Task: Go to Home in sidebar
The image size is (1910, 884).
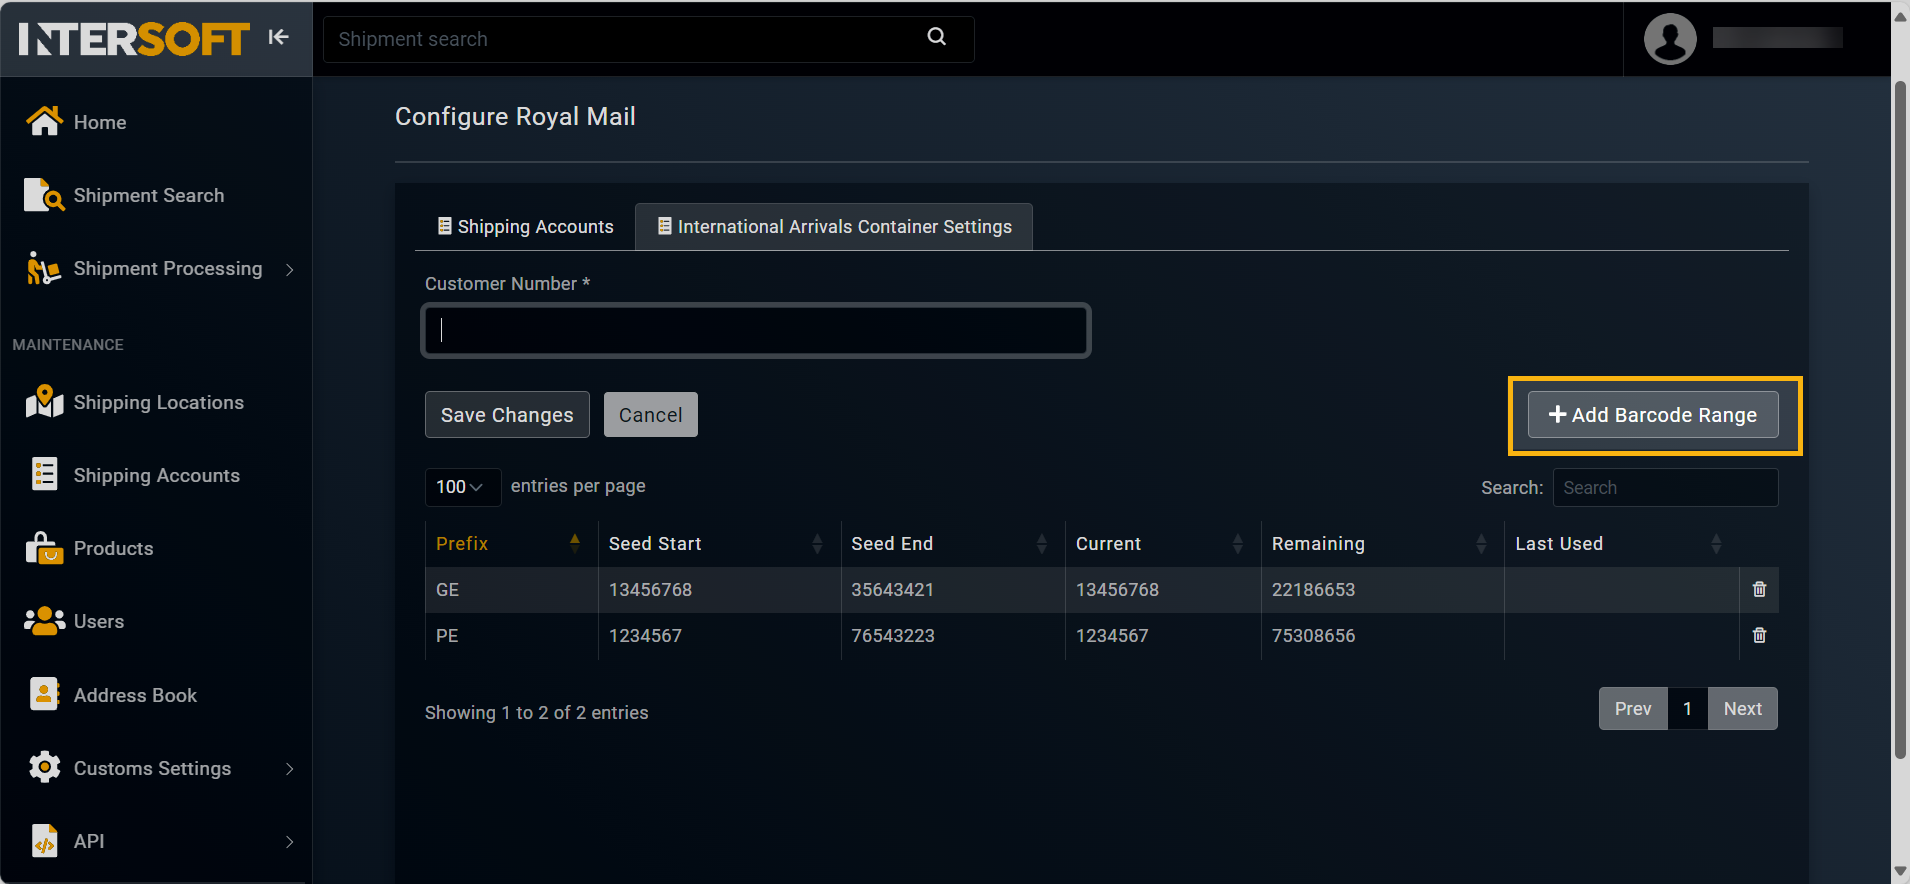Action: pyautogui.click(x=100, y=122)
